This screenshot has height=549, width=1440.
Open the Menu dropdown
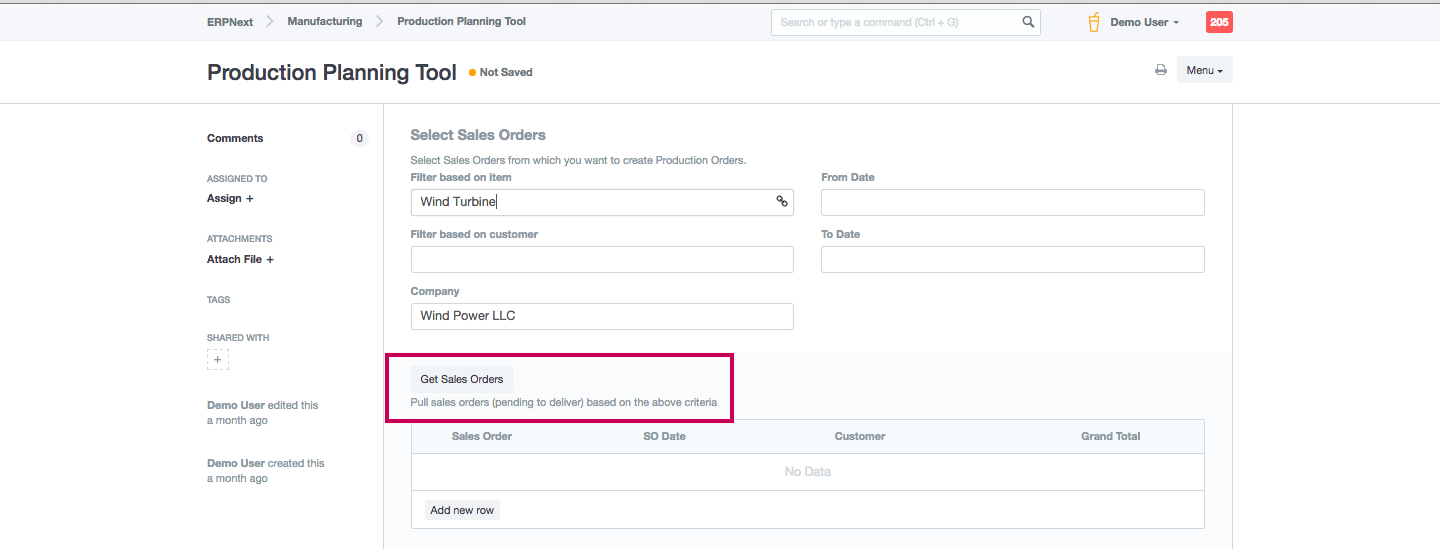[1204, 70]
